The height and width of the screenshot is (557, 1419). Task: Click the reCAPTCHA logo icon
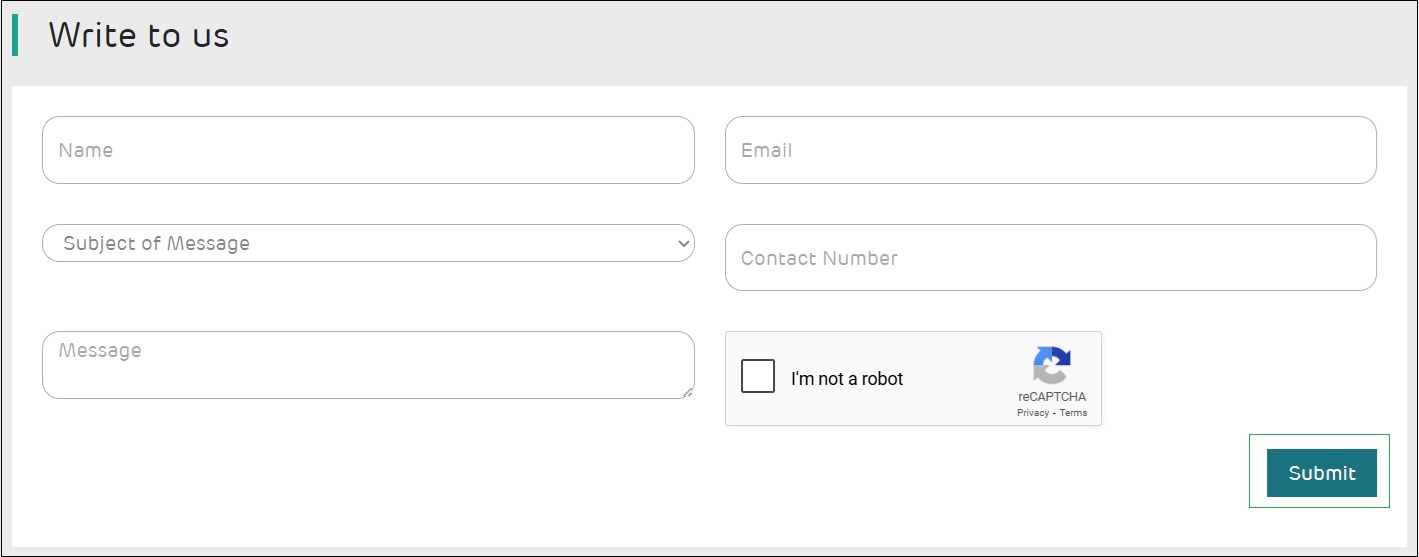pos(1052,366)
